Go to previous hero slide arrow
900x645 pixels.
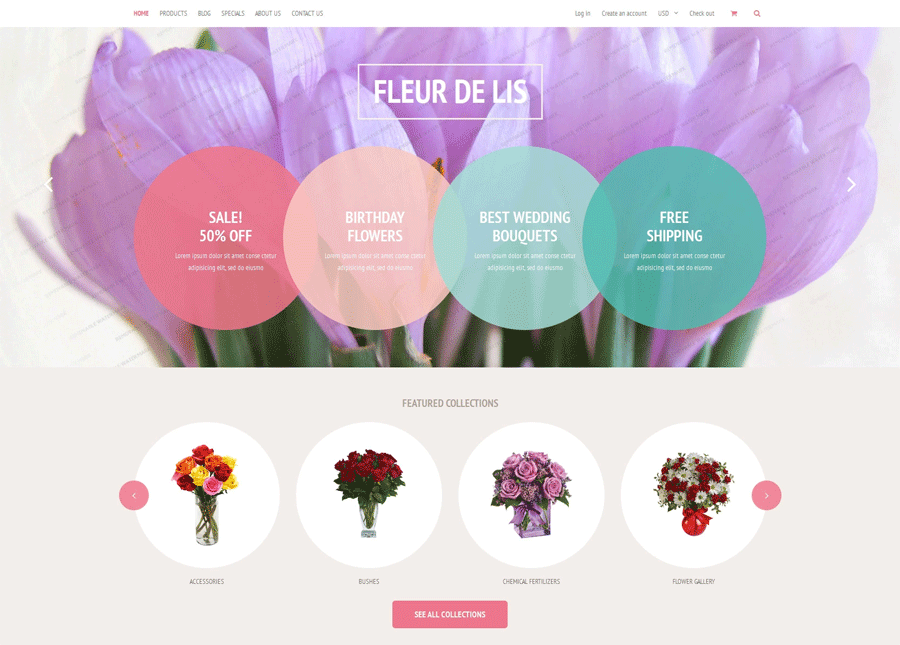[x=49, y=184]
